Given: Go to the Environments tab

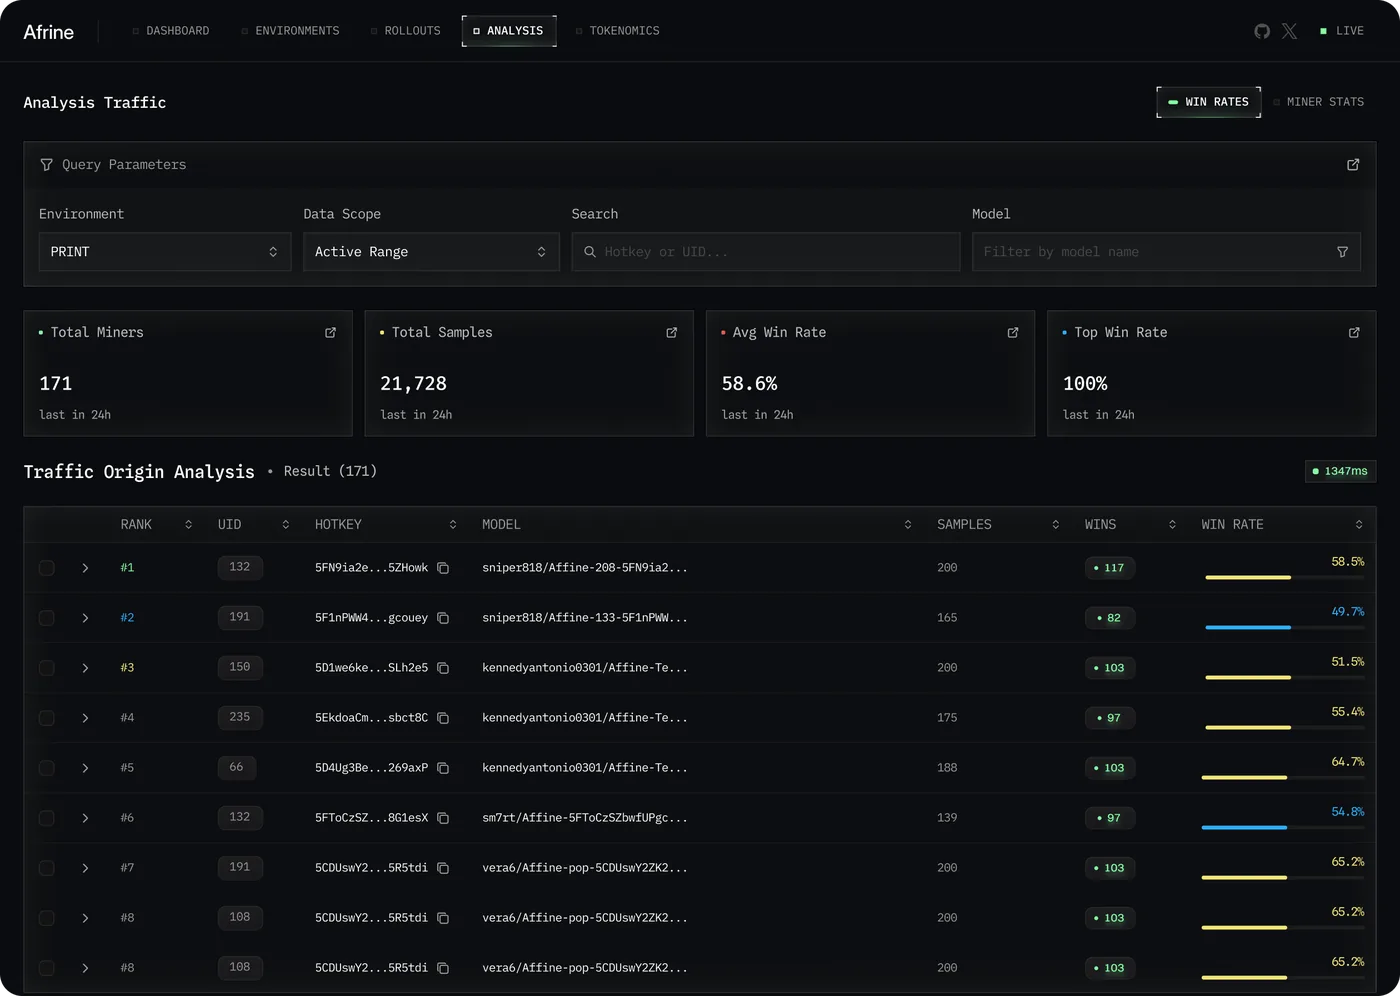Looking at the screenshot, I should coord(290,31).
